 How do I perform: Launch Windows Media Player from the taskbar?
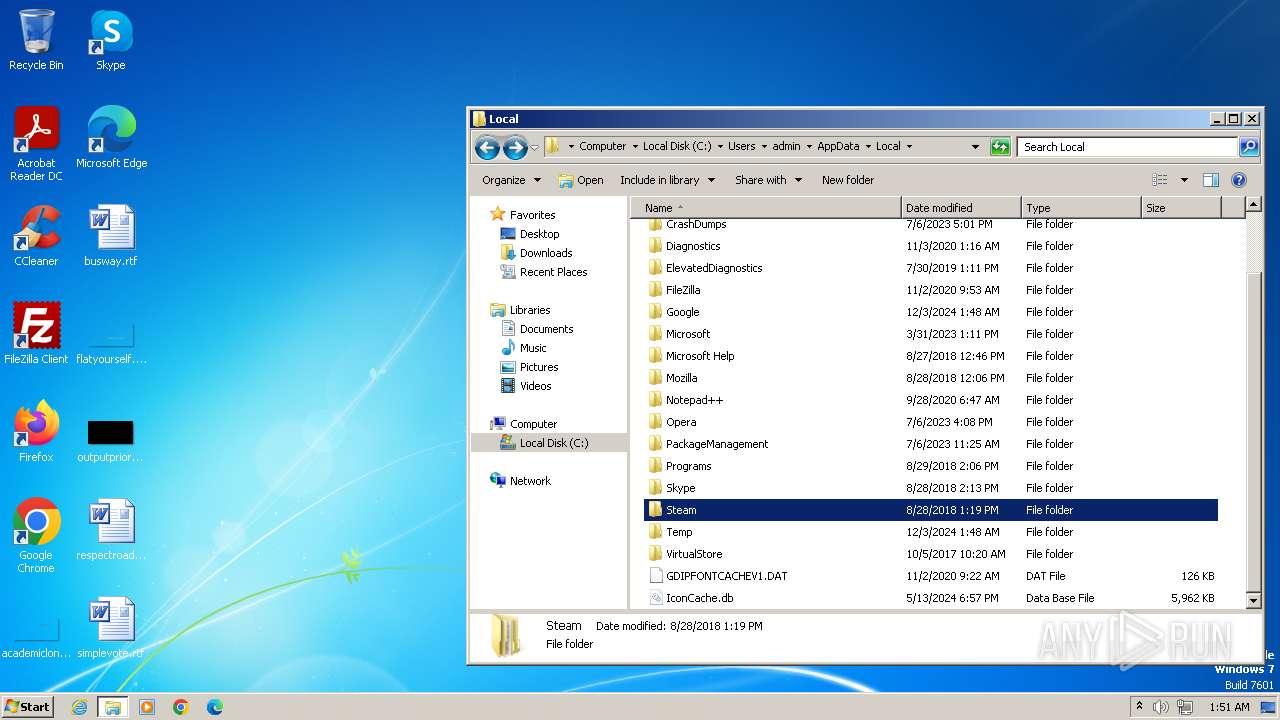(147, 707)
